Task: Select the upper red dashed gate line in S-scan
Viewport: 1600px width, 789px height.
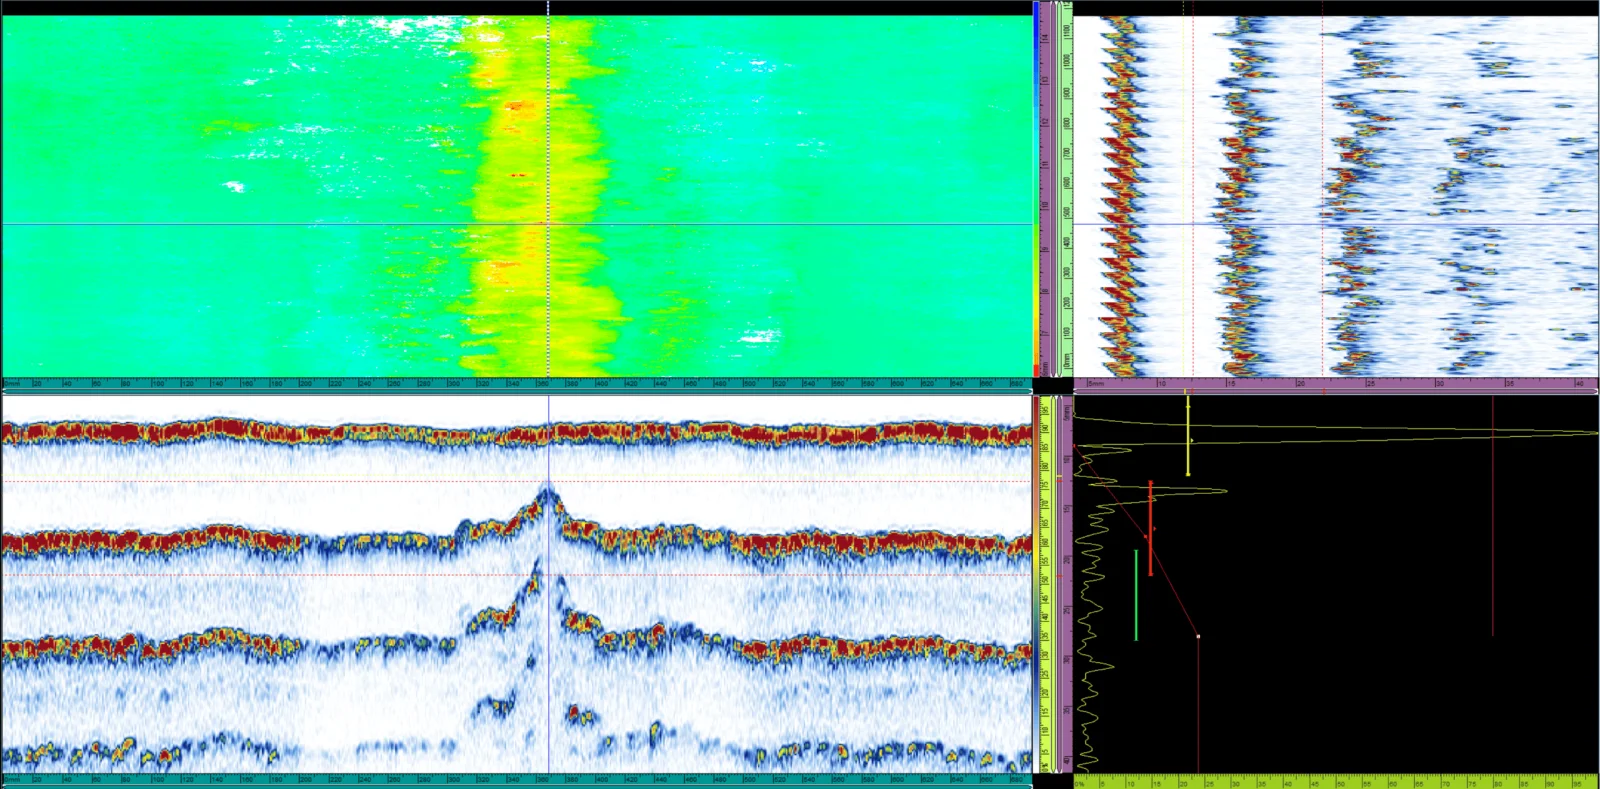Action: [517, 482]
